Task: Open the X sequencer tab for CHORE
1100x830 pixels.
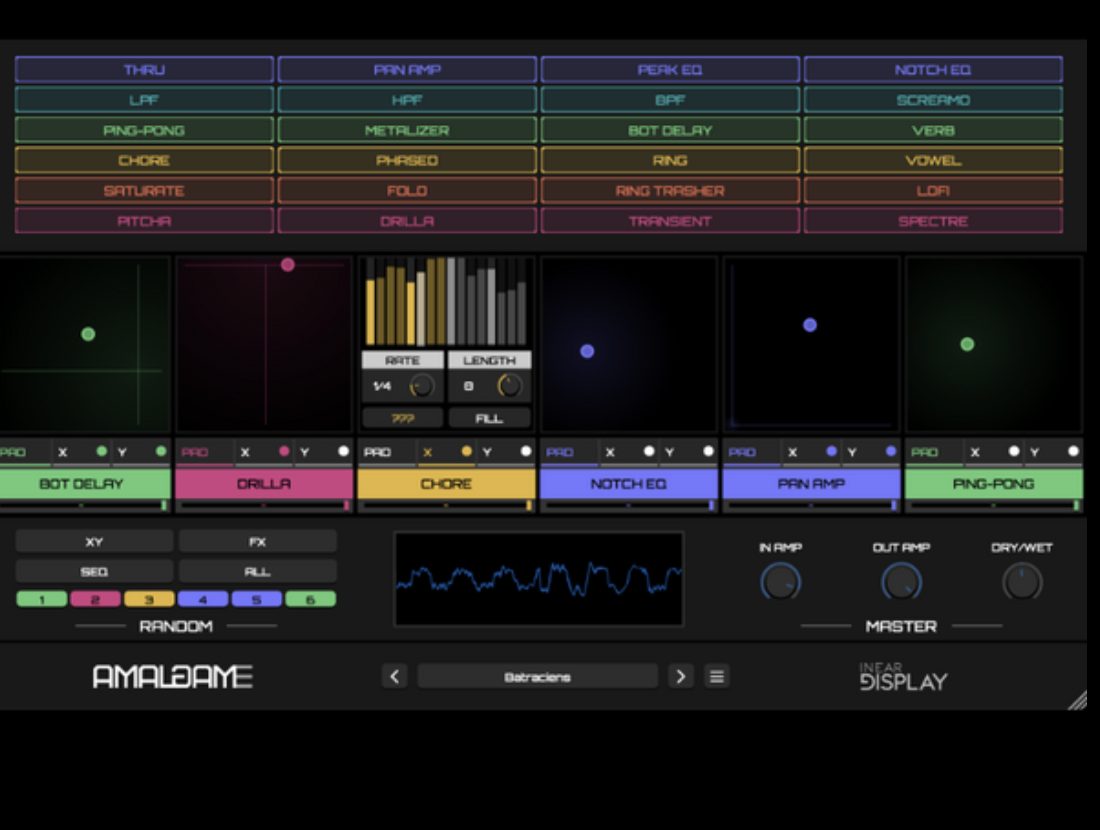Action: pyautogui.click(x=427, y=453)
